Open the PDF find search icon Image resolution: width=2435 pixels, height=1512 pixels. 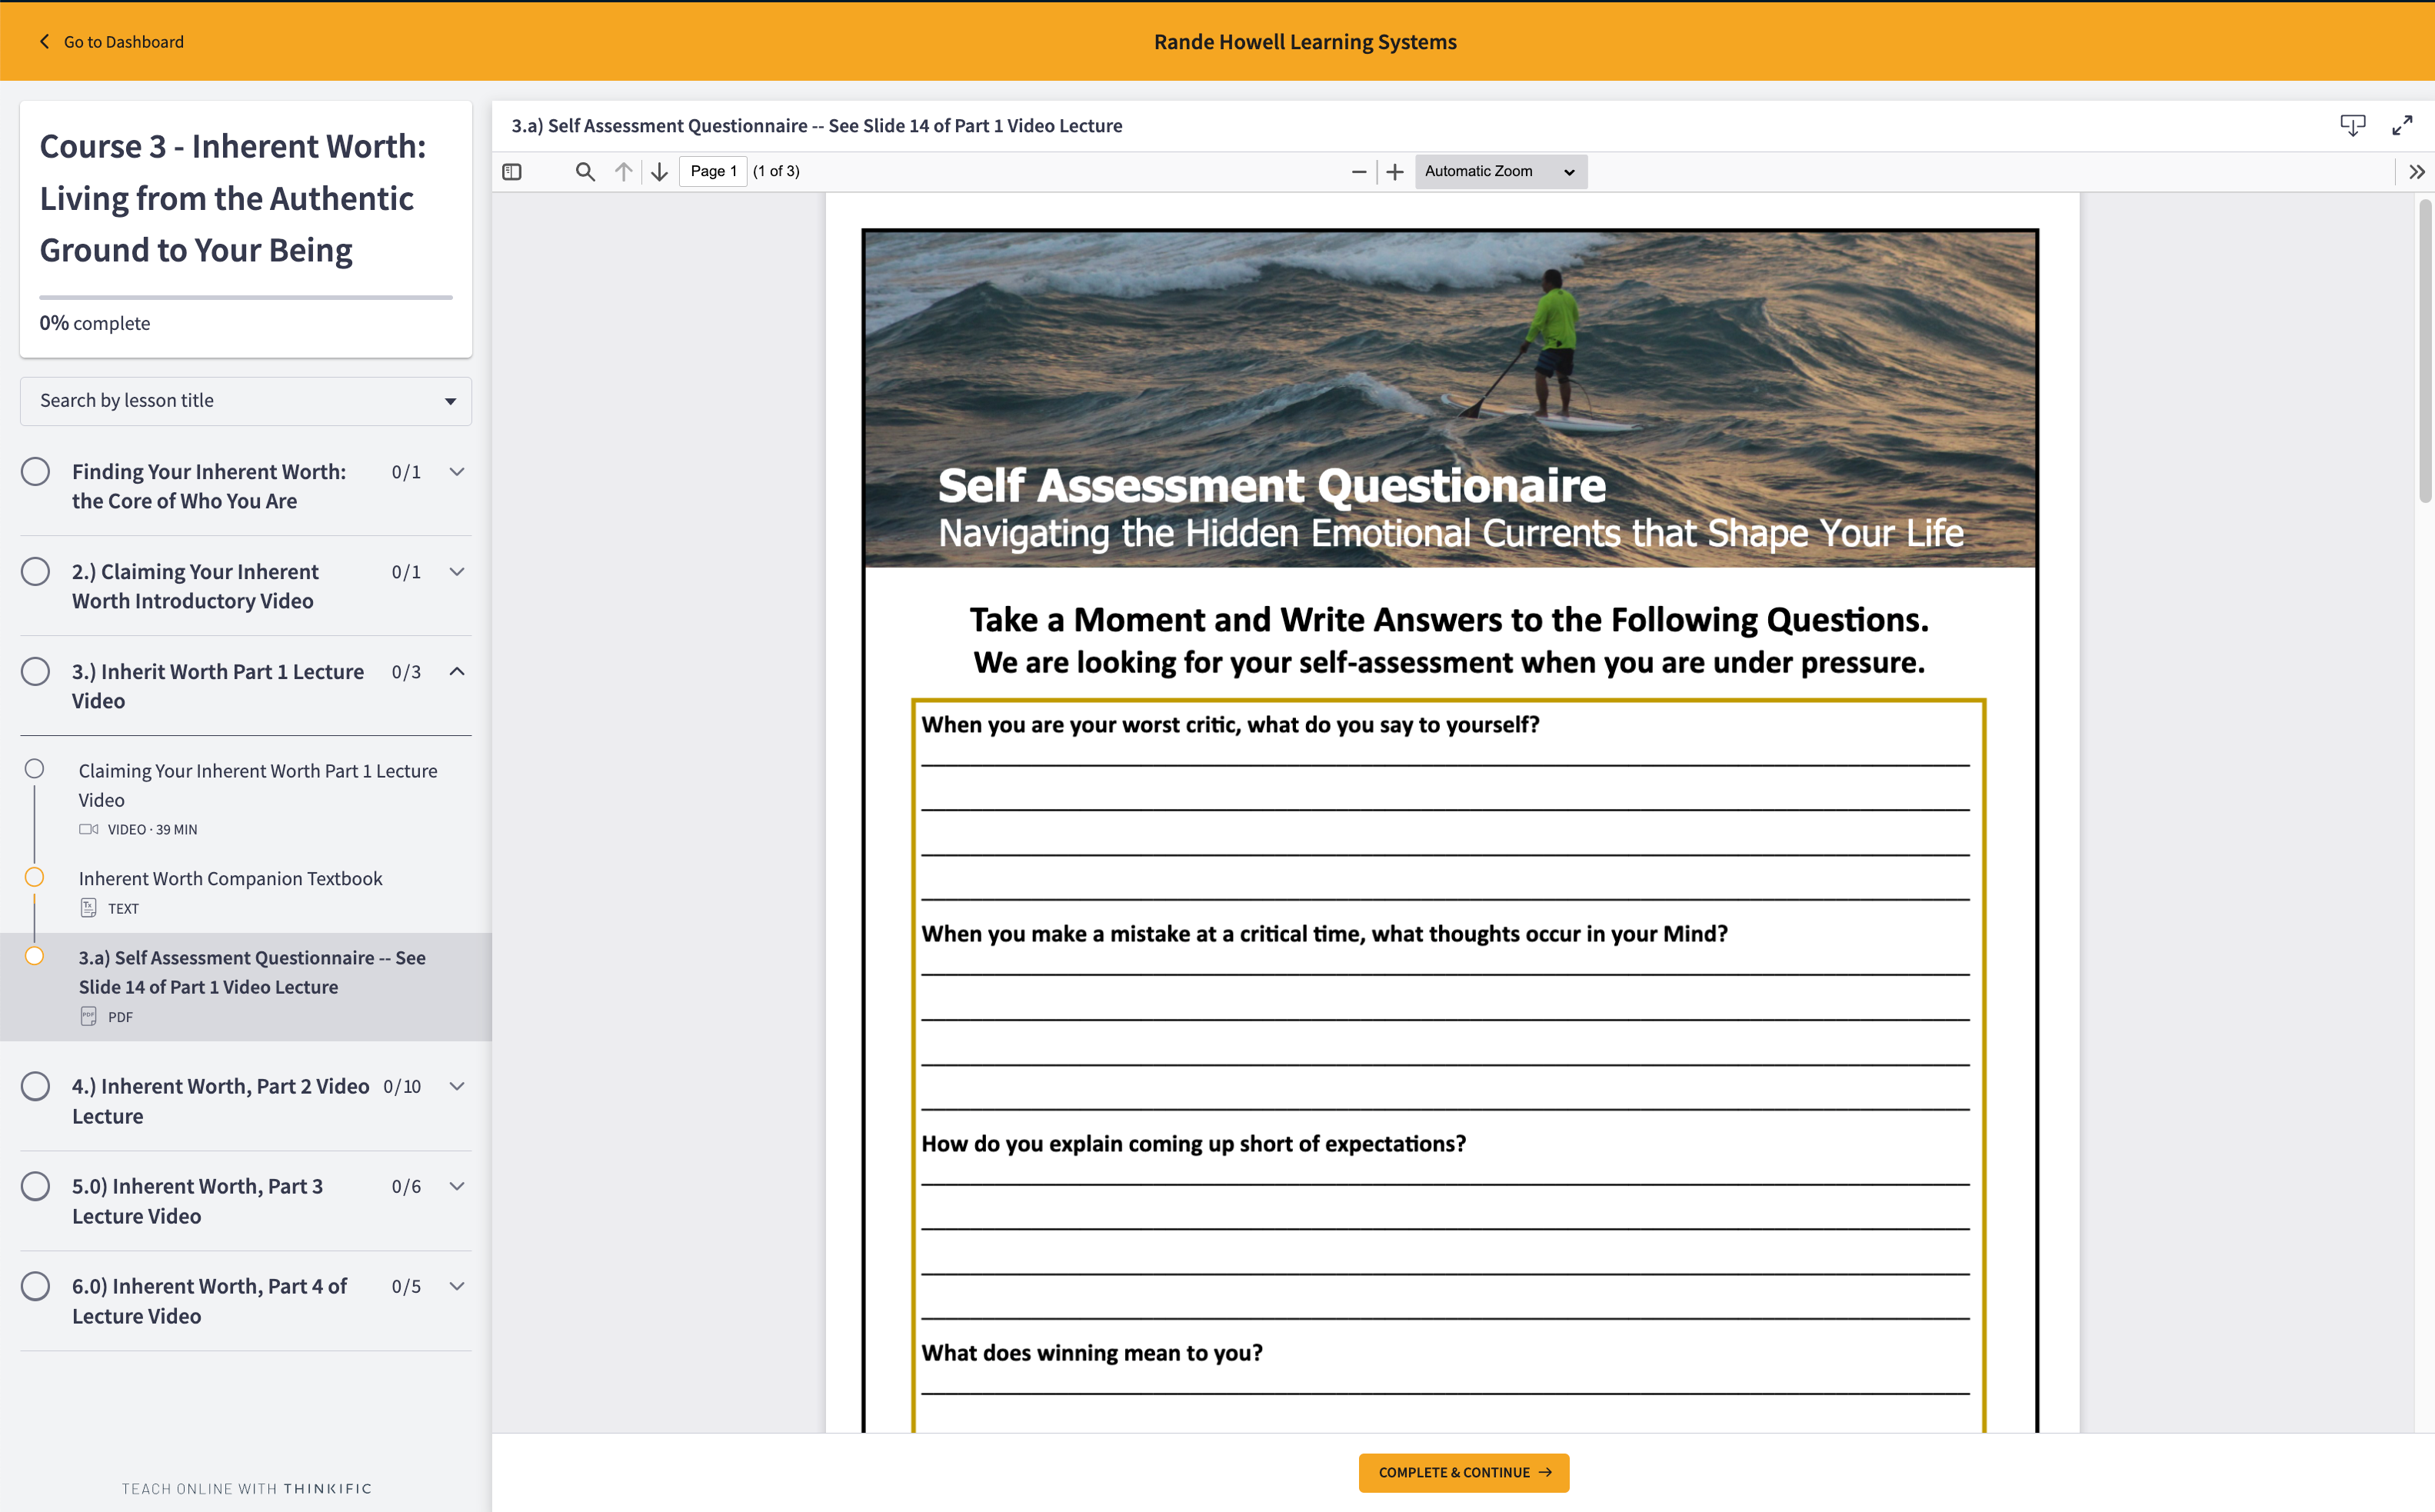(585, 172)
